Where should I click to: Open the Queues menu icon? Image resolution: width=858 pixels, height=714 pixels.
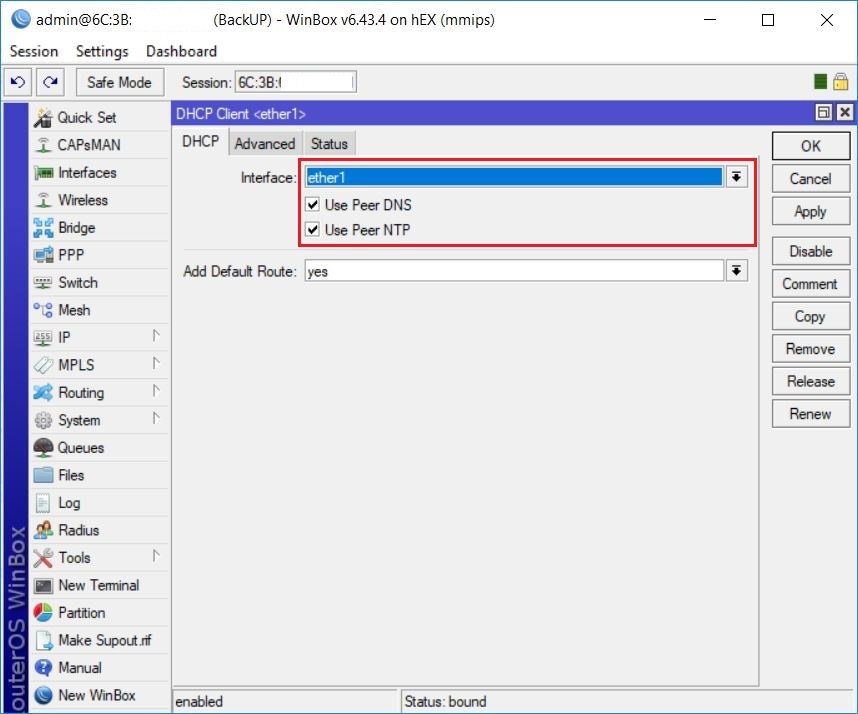pyautogui.click(x=43, y=448)
